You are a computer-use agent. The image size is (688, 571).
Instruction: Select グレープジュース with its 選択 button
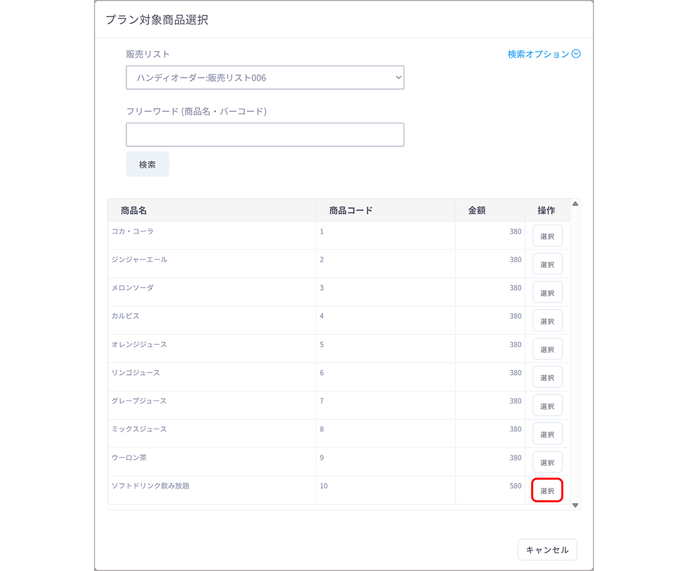point(547,406)
